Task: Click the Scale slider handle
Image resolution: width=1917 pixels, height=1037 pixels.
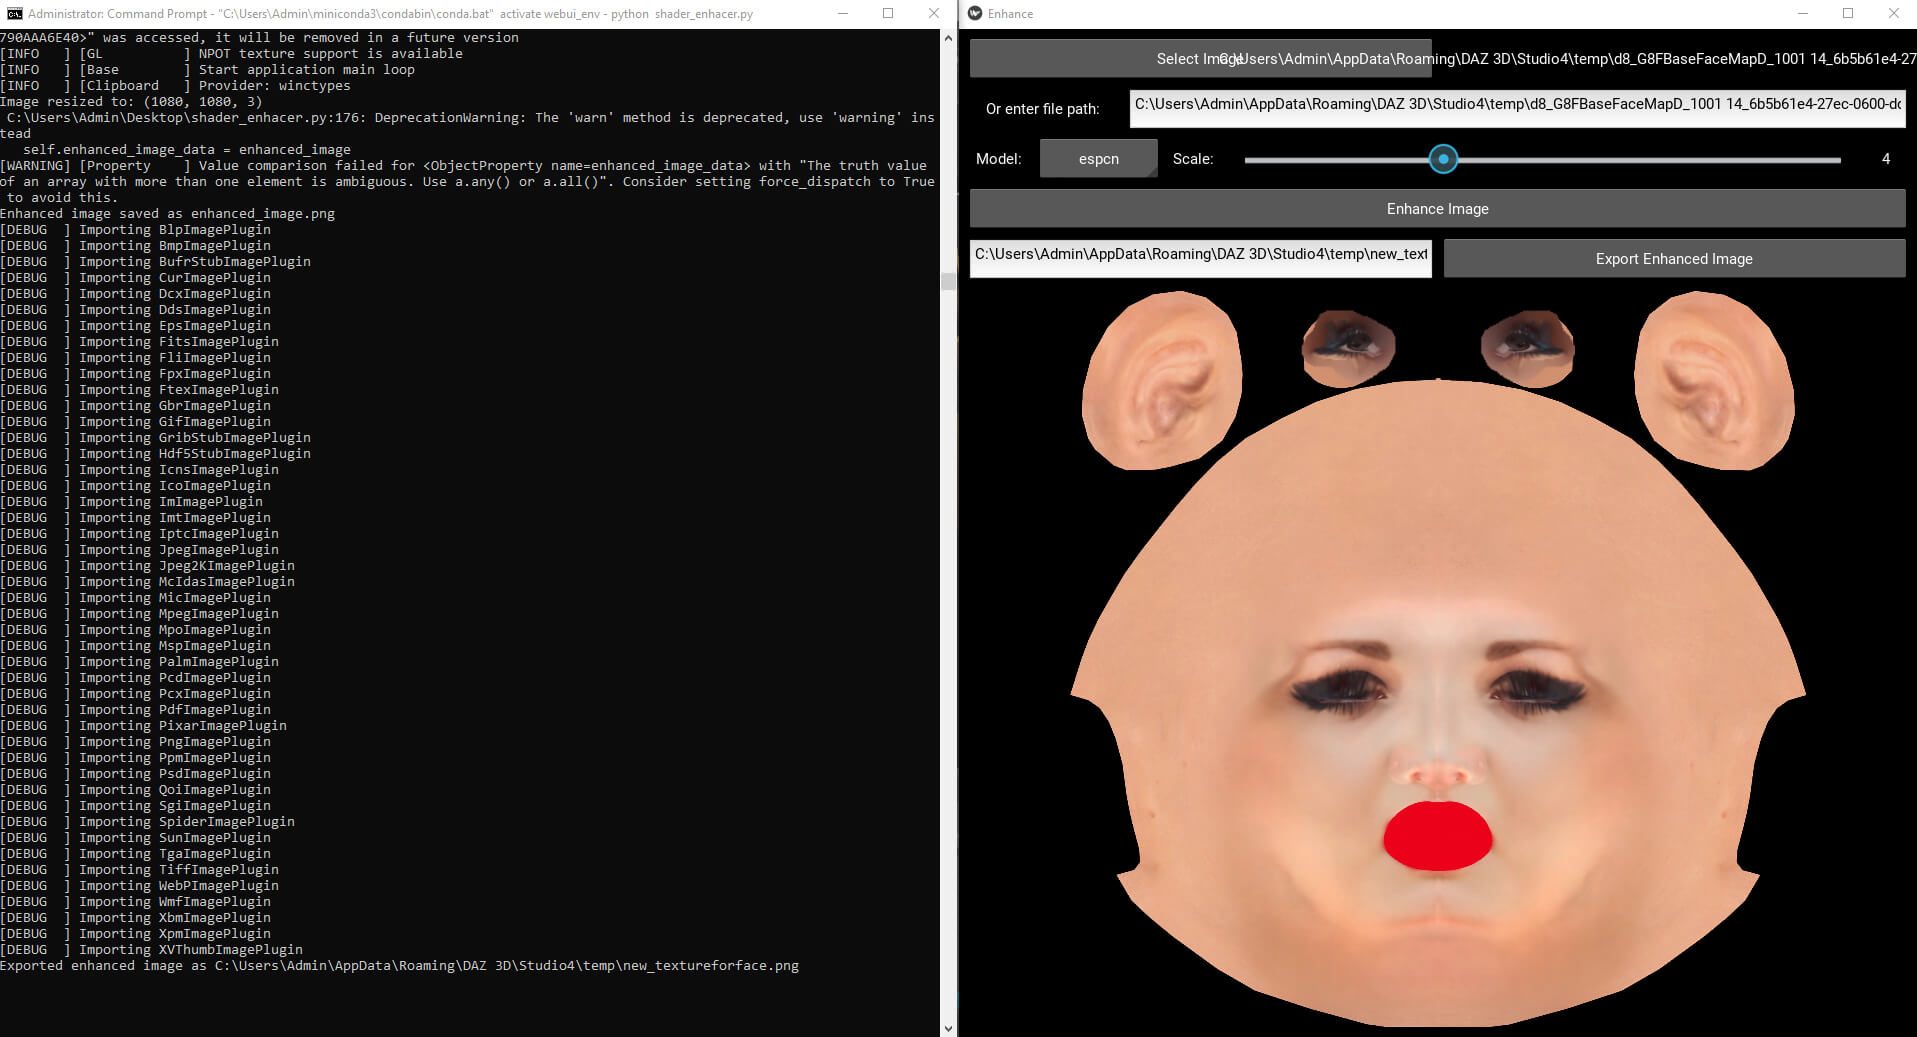Action: click(1442, 159)
